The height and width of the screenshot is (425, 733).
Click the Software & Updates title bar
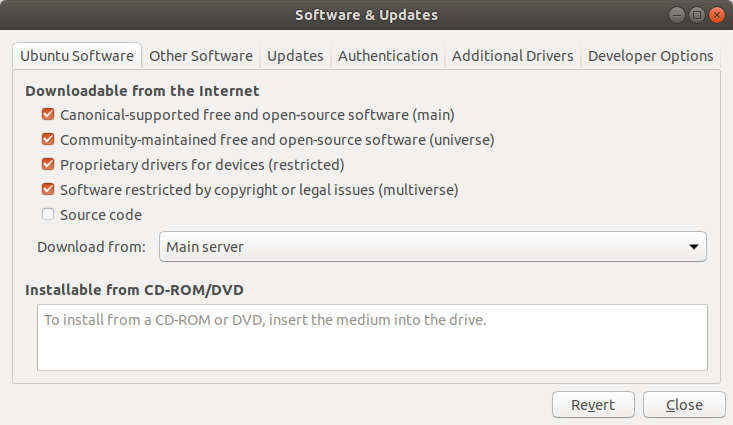366,15
